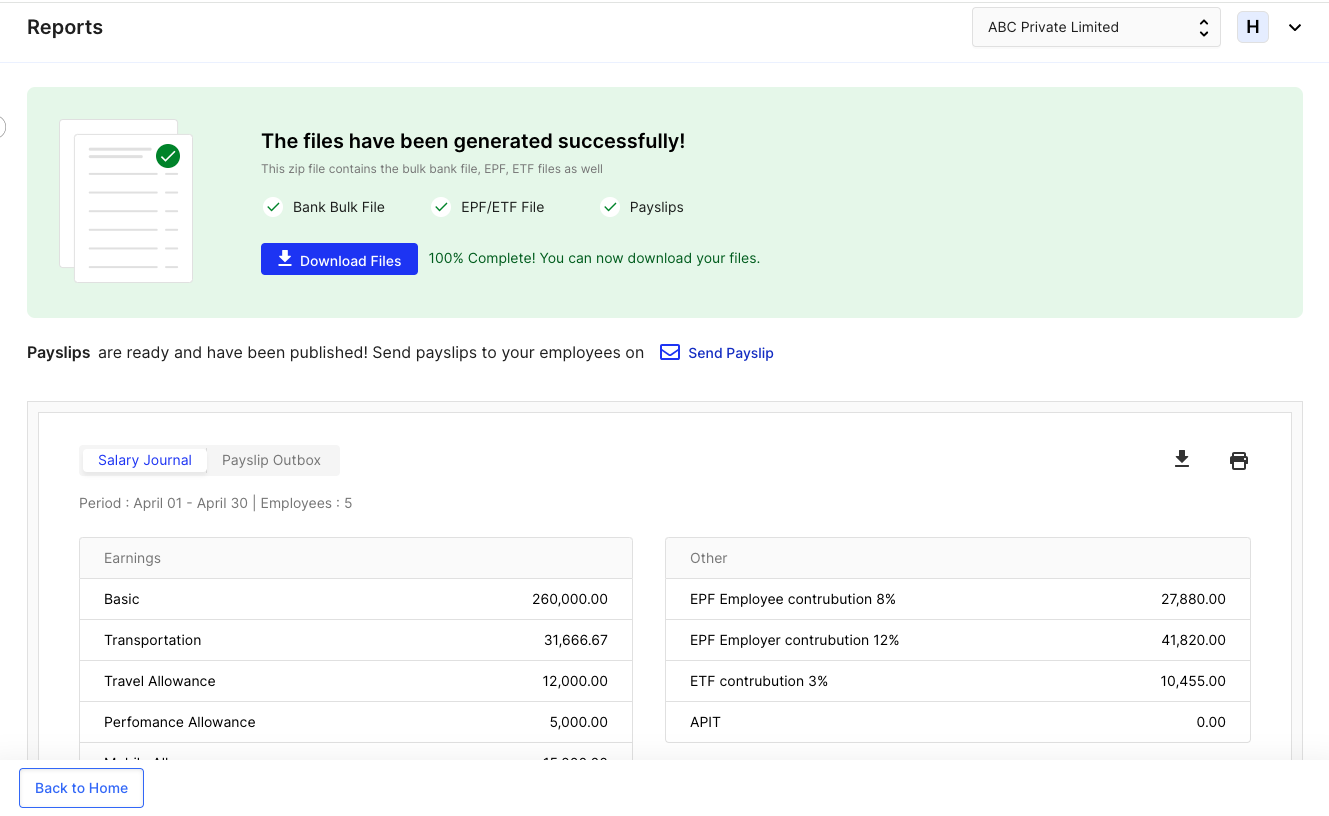
Task: Click the Travel Allowance row label
Action: pos(160,681)
